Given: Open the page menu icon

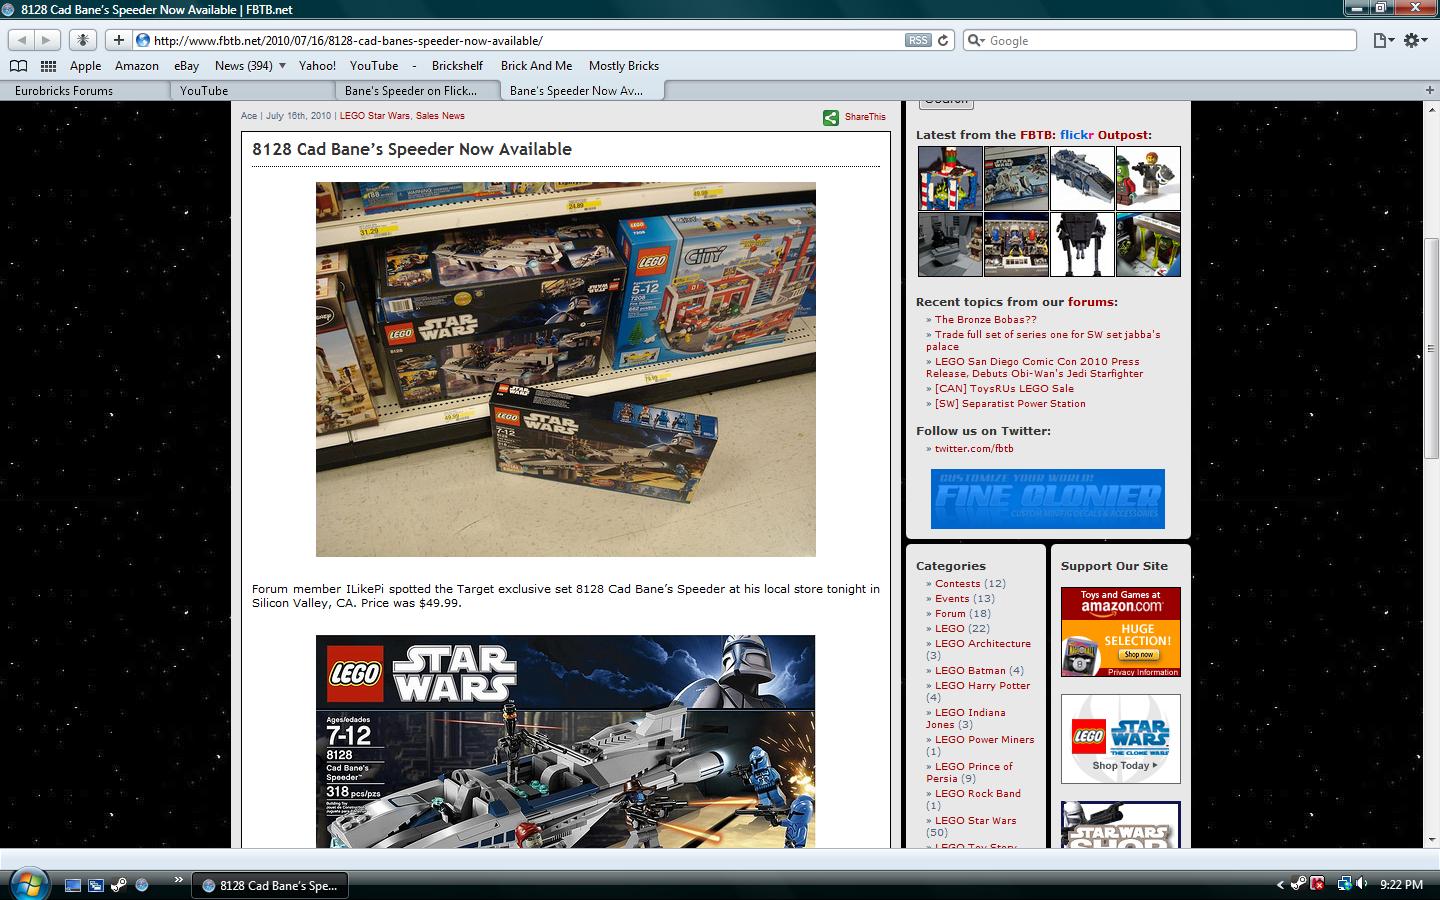Looking at the screenshot, I should 1382,40.
